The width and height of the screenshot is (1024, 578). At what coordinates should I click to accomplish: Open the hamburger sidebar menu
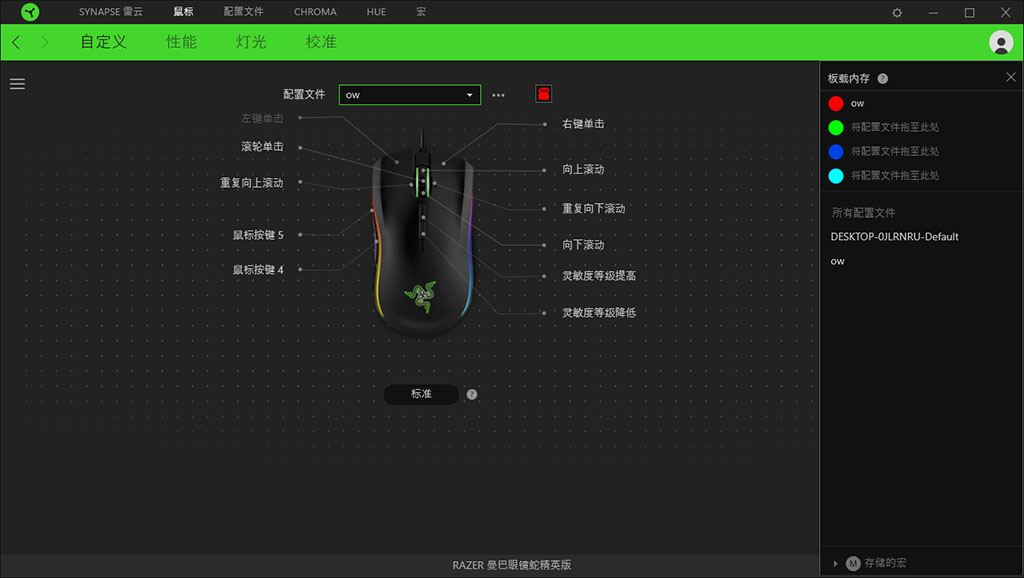click(x=18, y=84)
